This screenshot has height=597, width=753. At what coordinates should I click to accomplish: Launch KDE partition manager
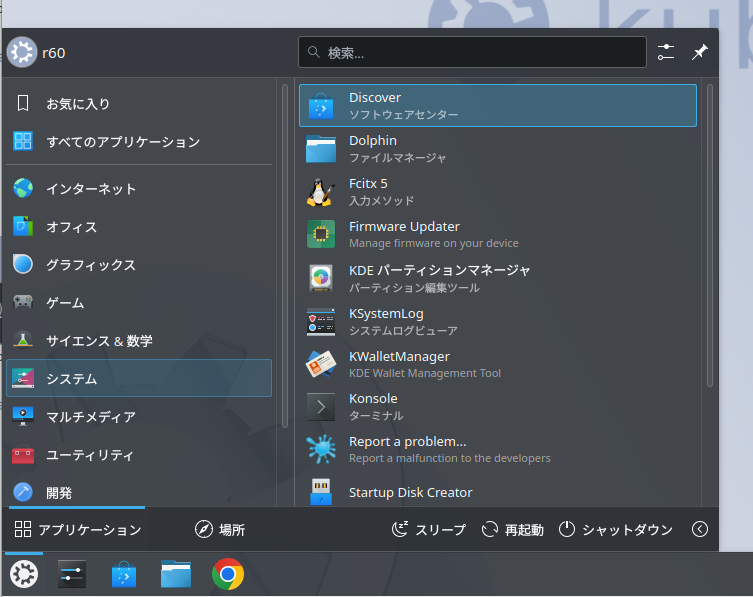coord(497,277)
